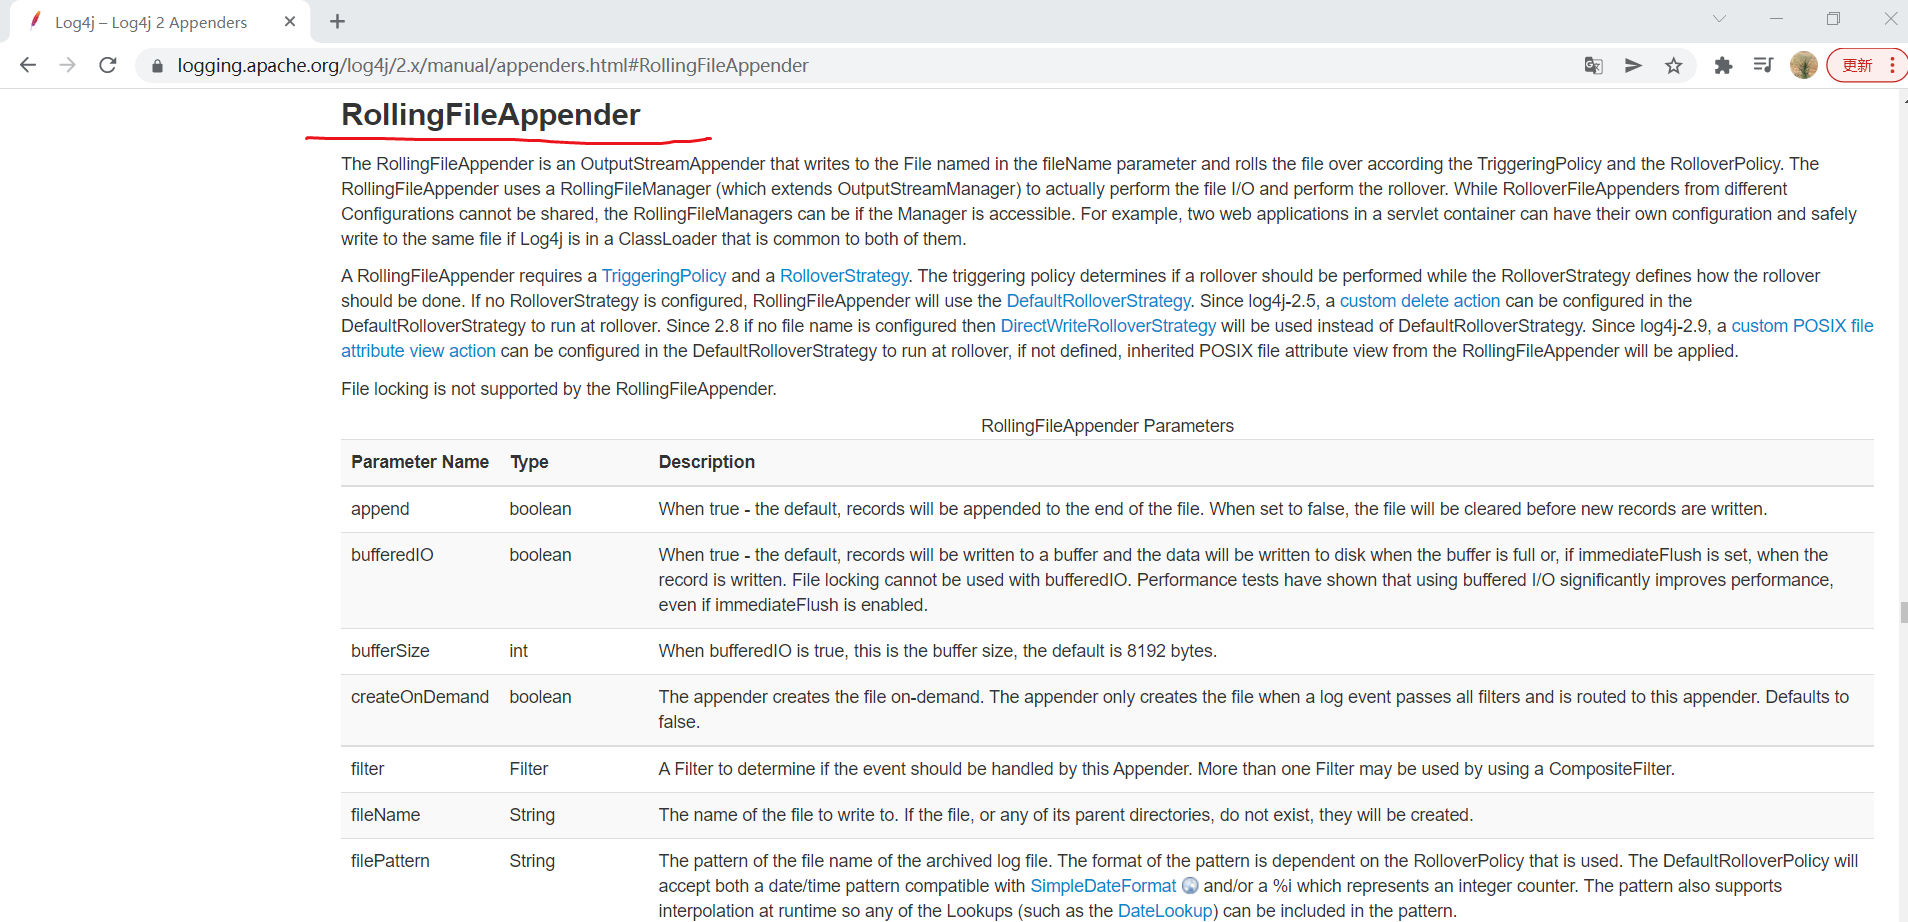Open the TriggeringPolicy link
1908x922 pixels.
(x=664, y=276)
